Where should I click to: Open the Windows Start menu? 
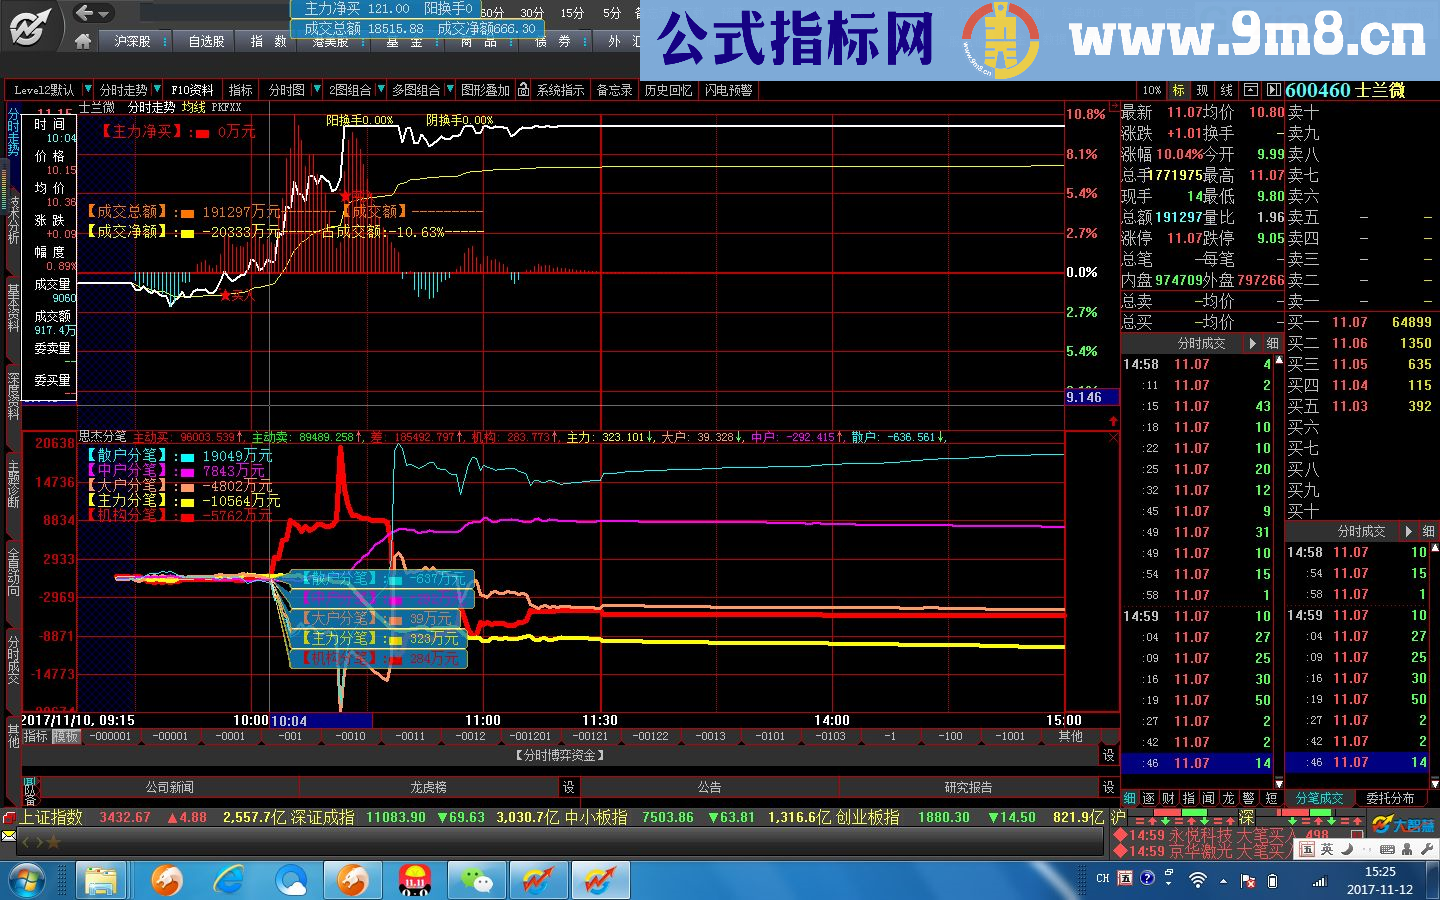(27, 881)
